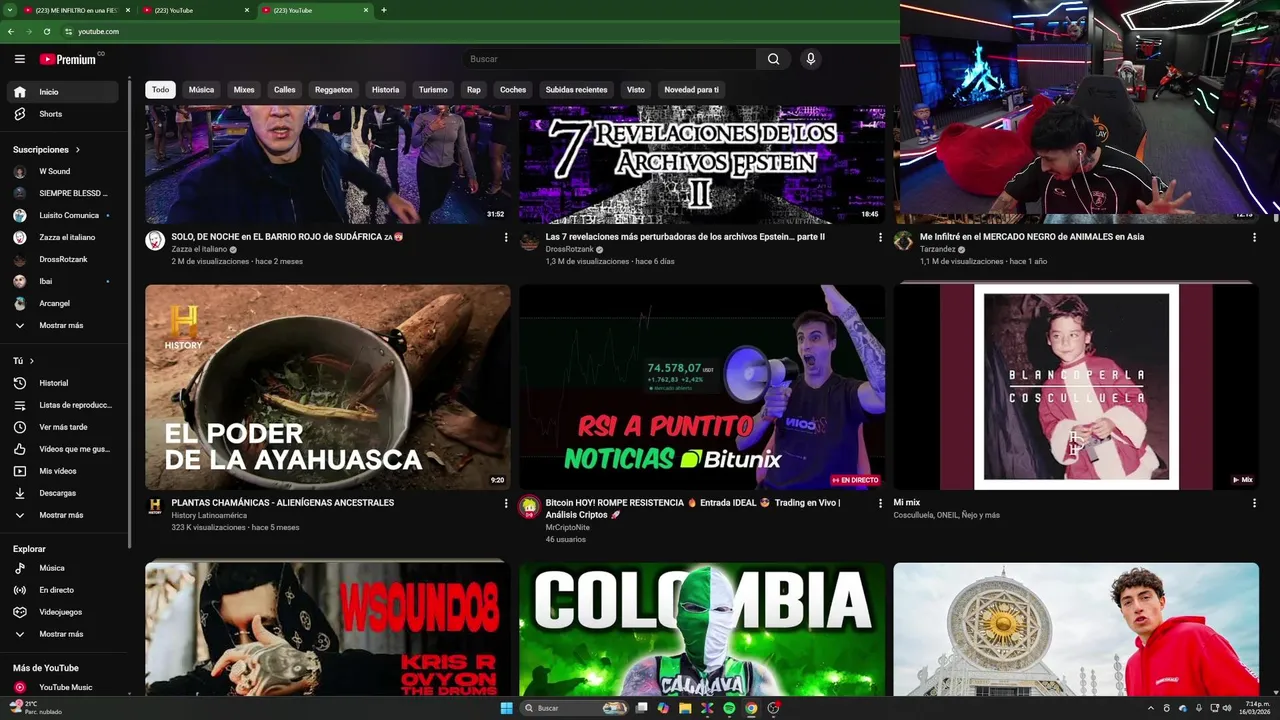Open Historial in the sidebar
The height and width of the screenshot is (720, 1280).
pos(62,383)
